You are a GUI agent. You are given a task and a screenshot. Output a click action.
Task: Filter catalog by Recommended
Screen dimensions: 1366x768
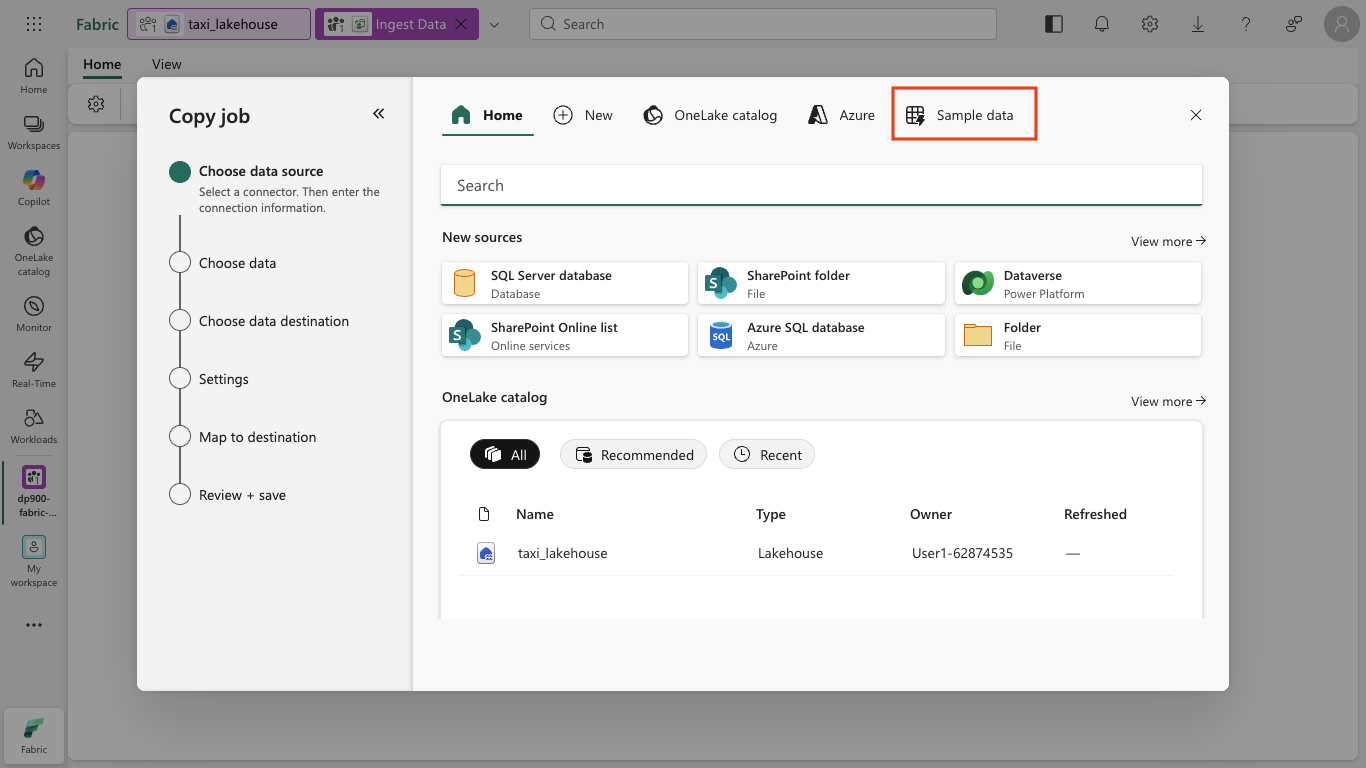coord(633,455)
